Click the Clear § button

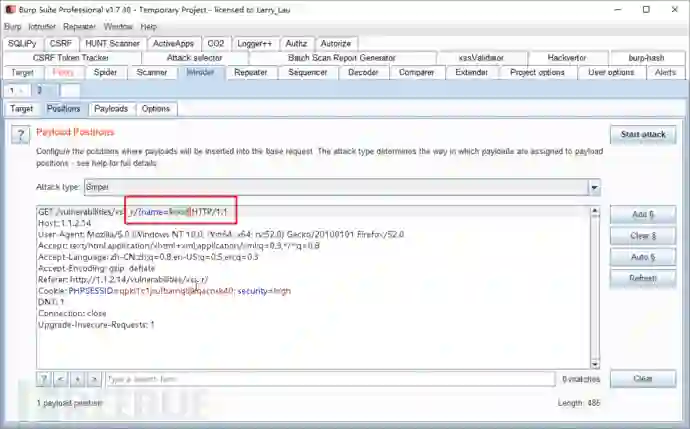643,236
